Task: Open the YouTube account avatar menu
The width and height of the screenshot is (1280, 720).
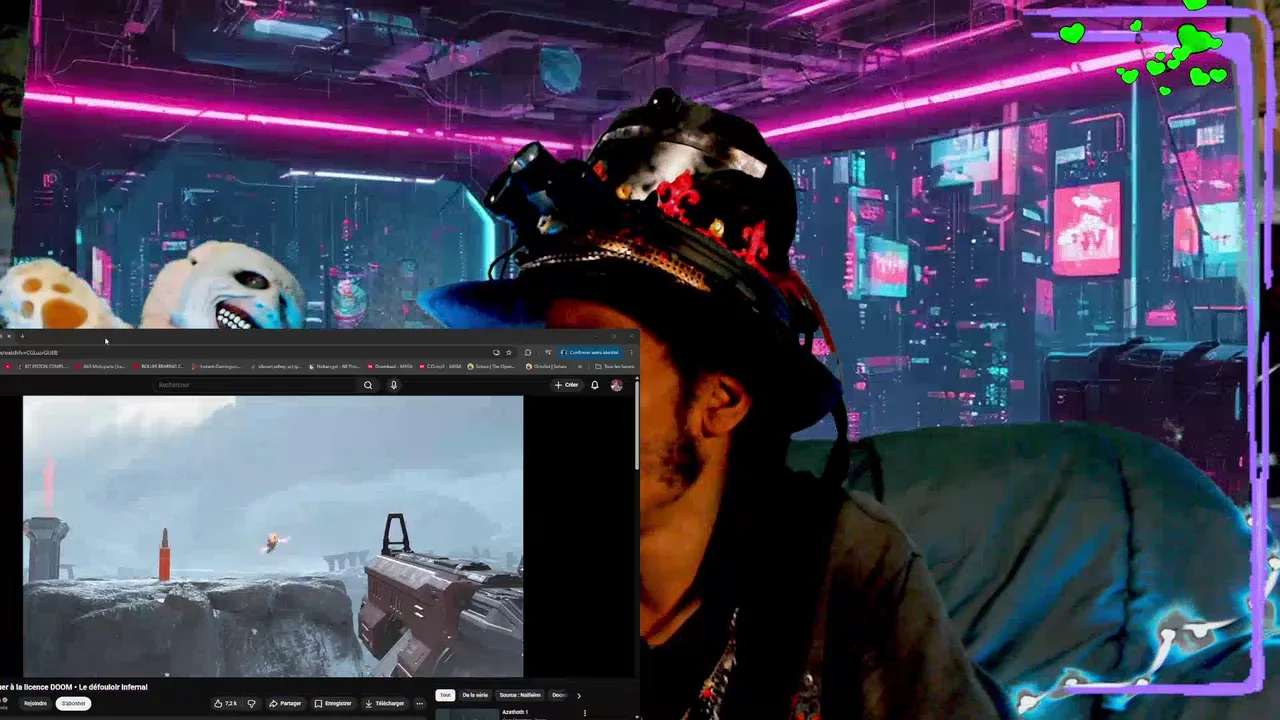Action: pyautogui.click(x=617, y=385)
